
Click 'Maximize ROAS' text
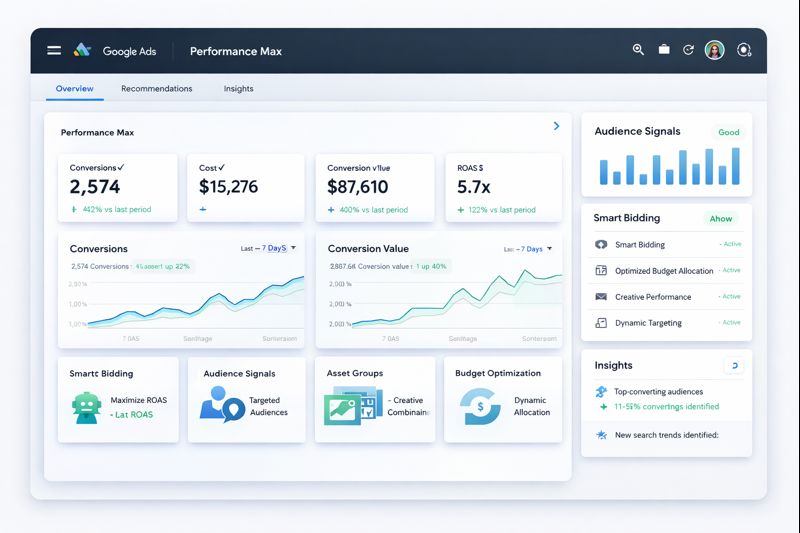pos(139,400)
